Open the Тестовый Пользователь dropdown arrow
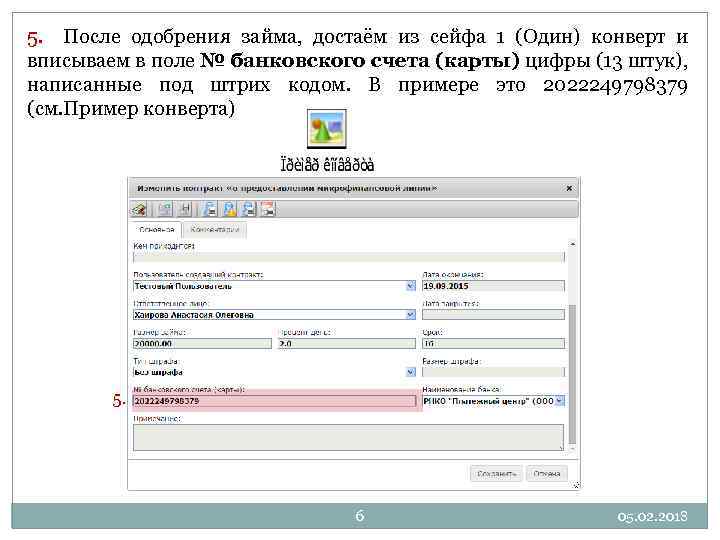Image resolution: width=720 pixels, height=540 pixels. (411, 286)
